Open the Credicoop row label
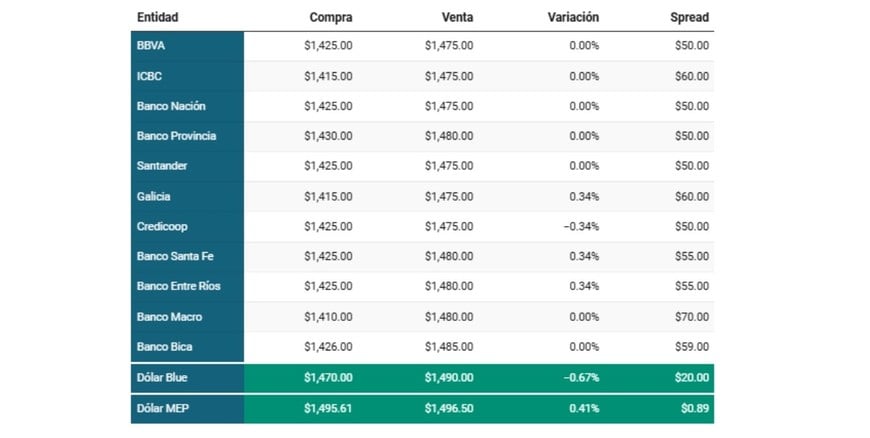The height and width of the screenshot is (438, 870). point(162,226)
